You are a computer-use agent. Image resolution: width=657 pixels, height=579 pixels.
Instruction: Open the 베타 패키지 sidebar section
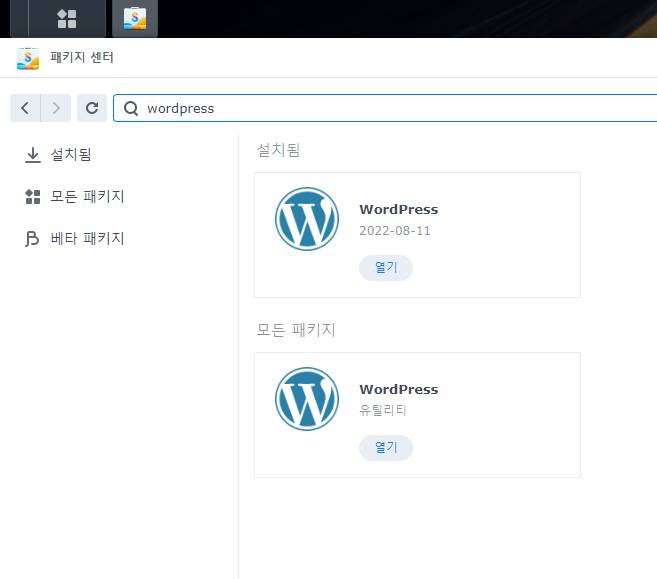(x=87, y=238)
